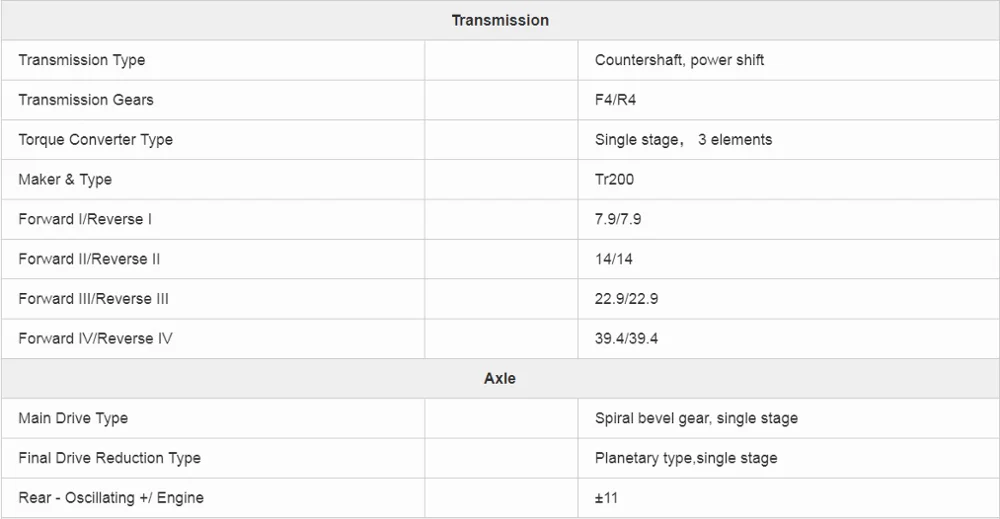Select the Forward I/Reverse I label
Screen dimensions: 1000x519
85,219
